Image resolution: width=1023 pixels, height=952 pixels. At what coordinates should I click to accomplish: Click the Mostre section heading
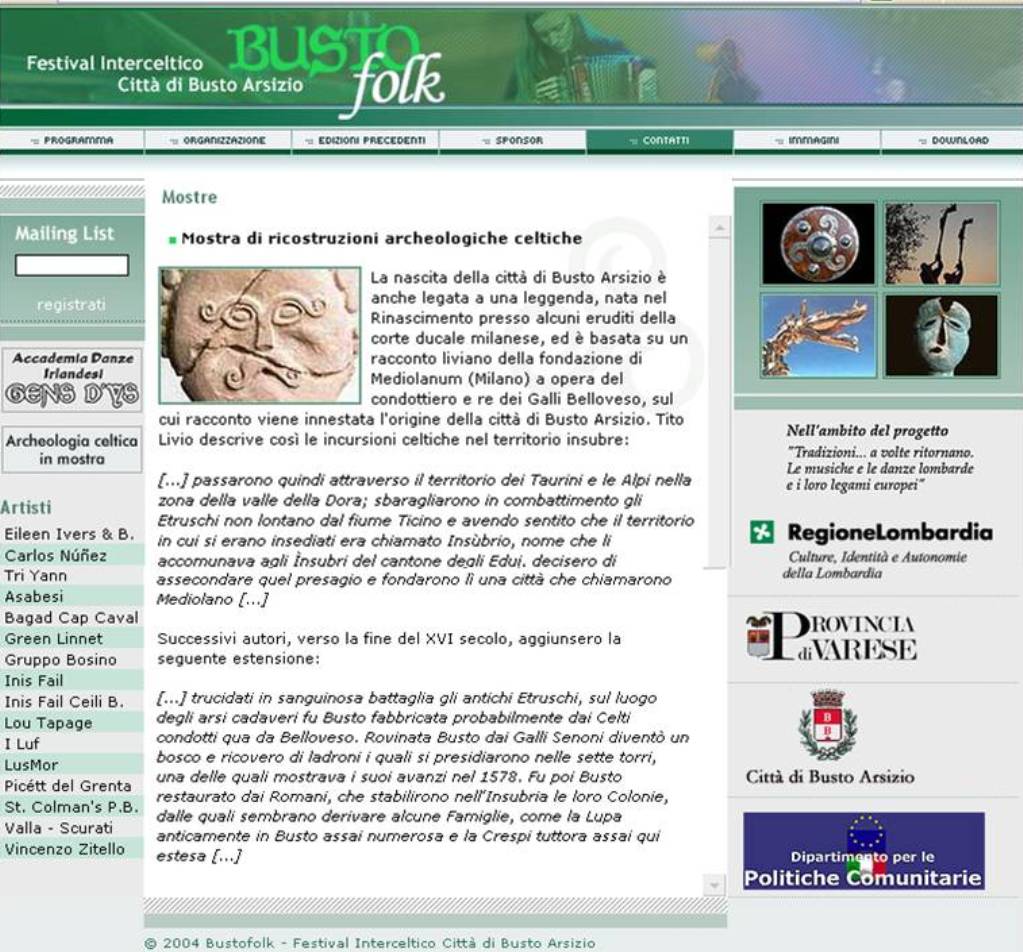(x=190, y=197)
